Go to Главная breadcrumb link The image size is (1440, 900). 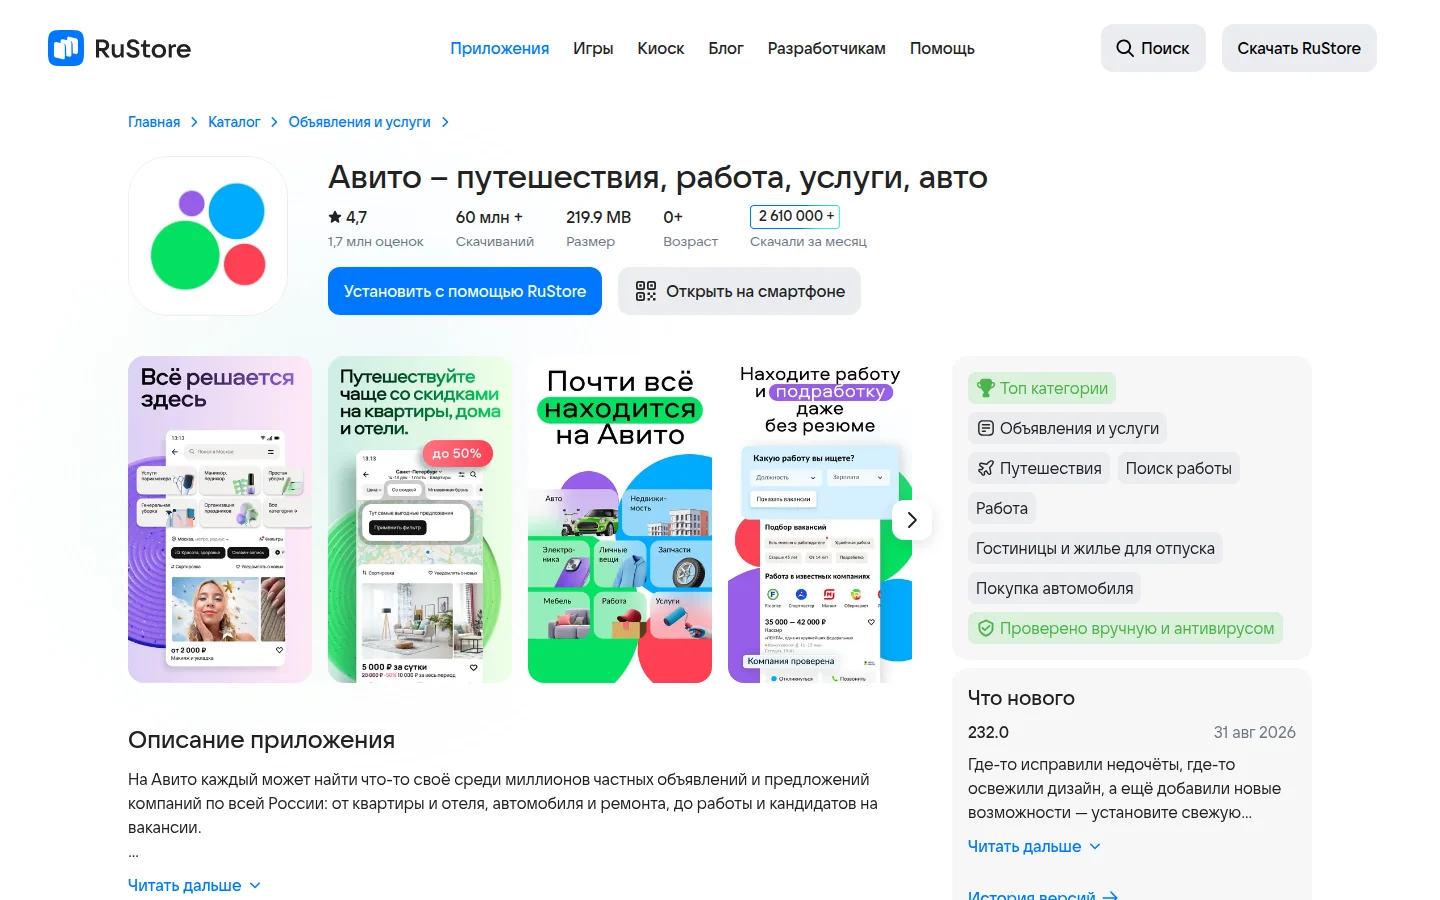click(x=154, y=122)
